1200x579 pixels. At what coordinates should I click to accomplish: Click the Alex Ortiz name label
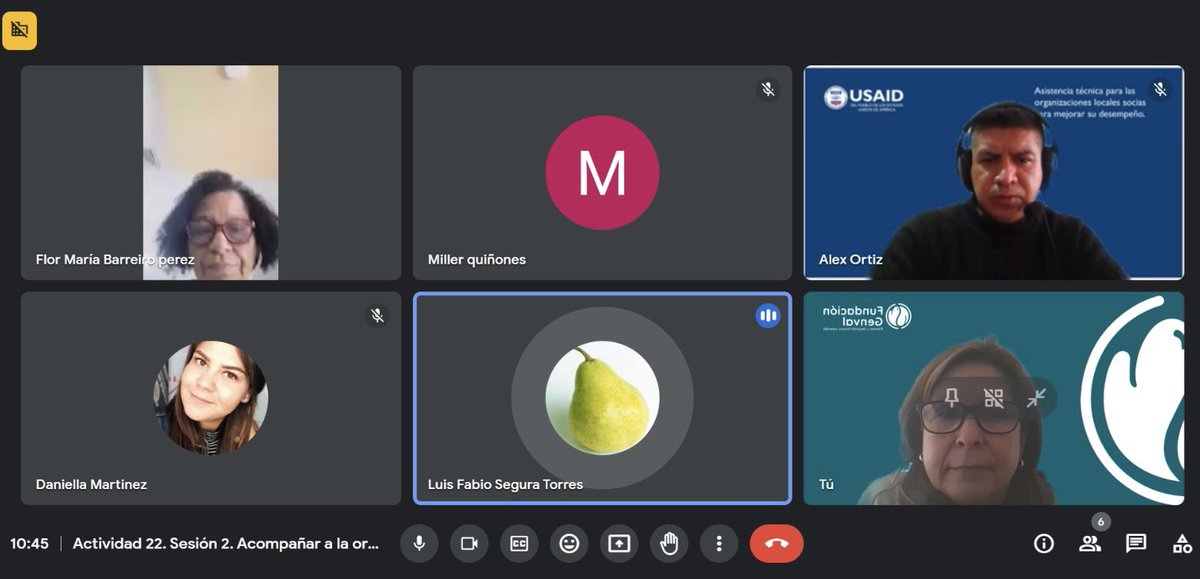click(851, 259)
